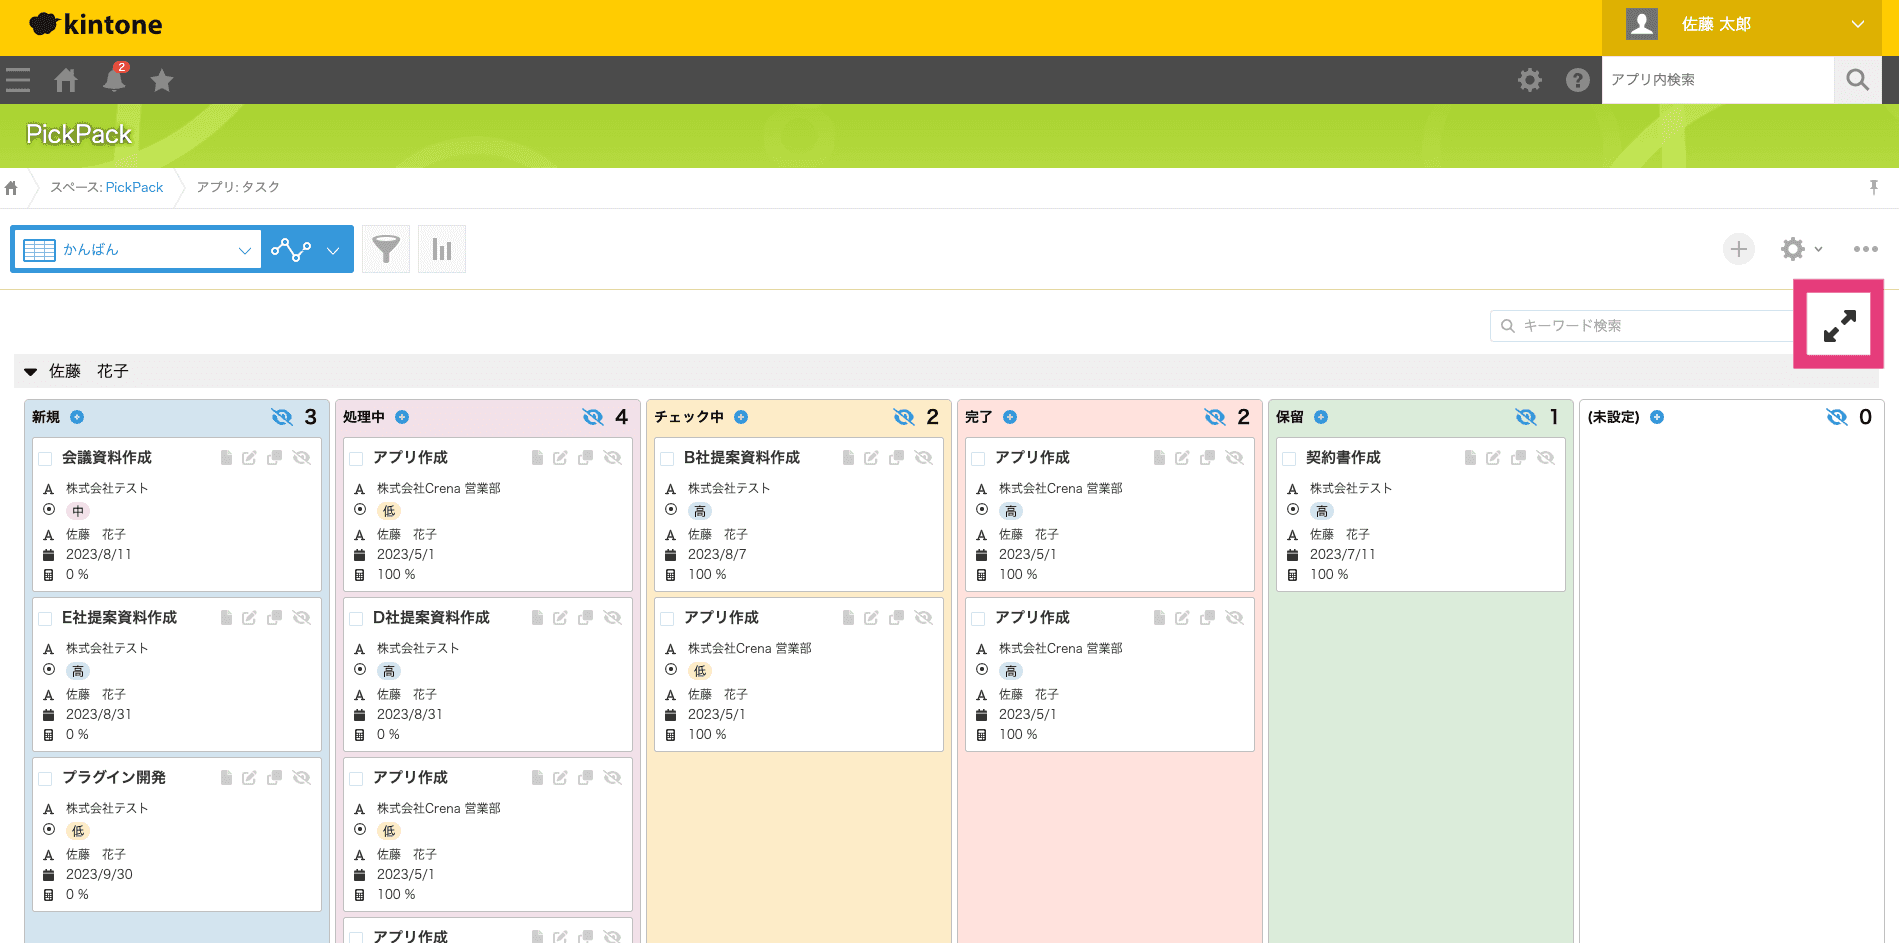
Task: Toggle visibility of the 新規 column
Action: coord(282,417)
